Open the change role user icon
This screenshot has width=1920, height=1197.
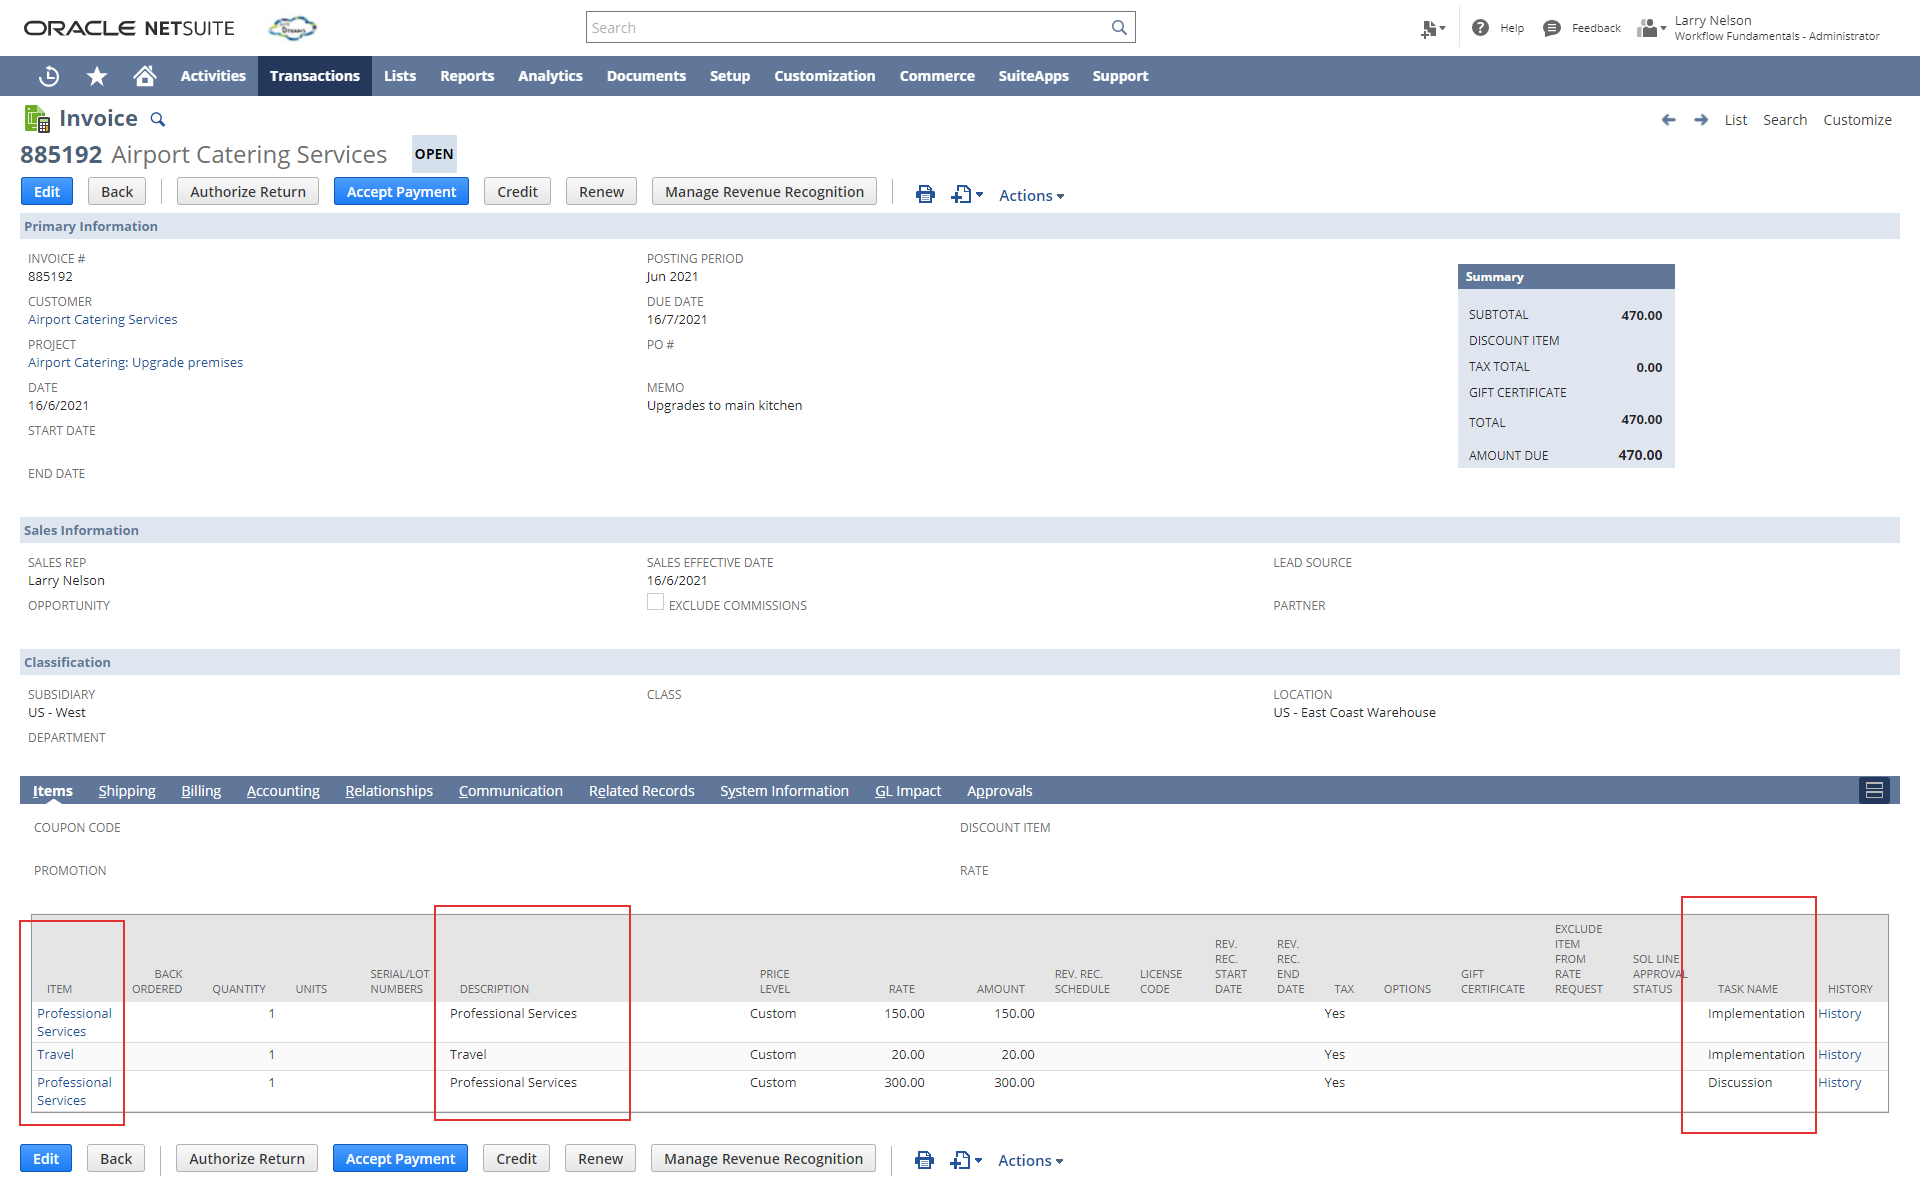coord(1647,28)
